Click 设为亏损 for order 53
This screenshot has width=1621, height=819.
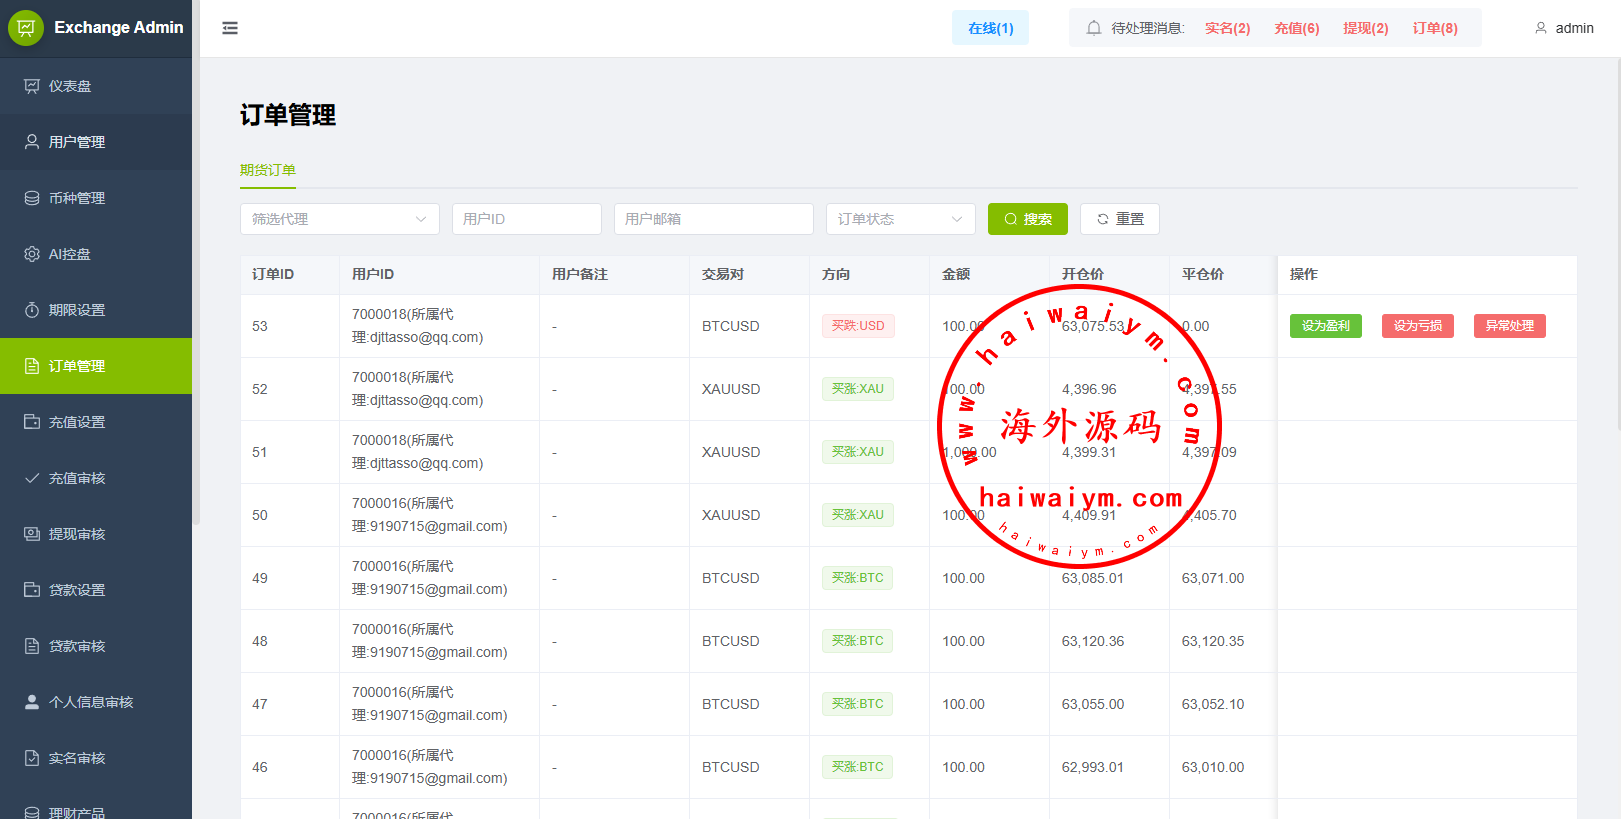point(1418,326)
